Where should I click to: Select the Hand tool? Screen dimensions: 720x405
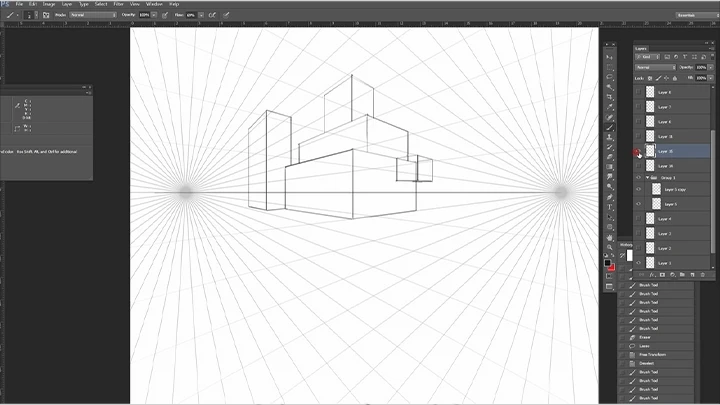pos(609,238)
